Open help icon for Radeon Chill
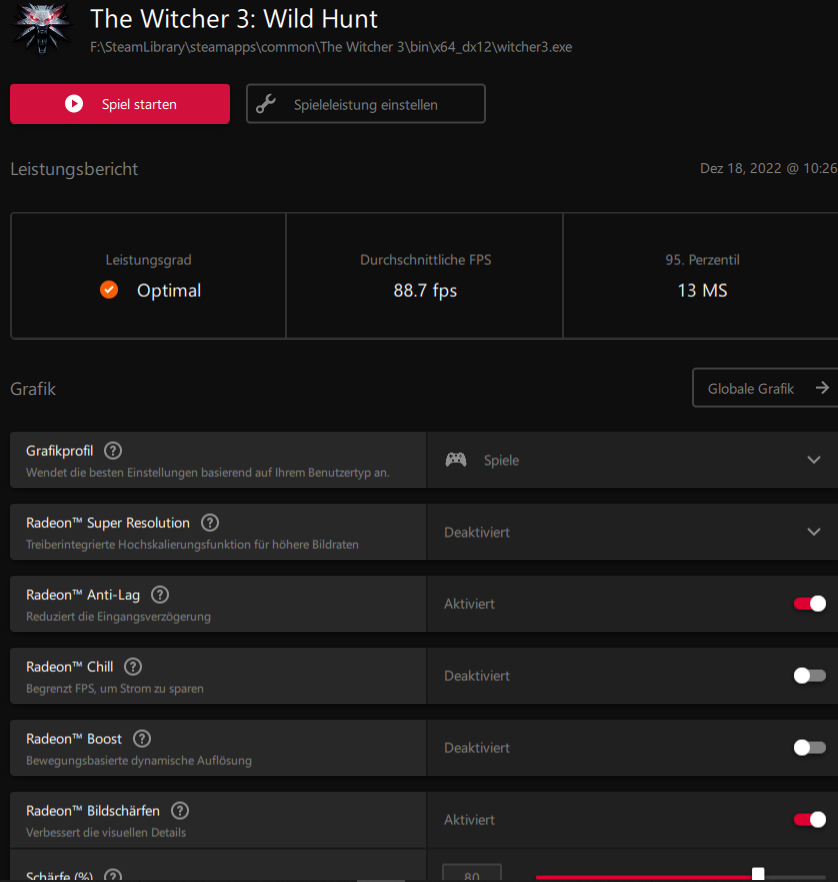The width and height of the screenshot is (838, 882). [x=133, y=667]
